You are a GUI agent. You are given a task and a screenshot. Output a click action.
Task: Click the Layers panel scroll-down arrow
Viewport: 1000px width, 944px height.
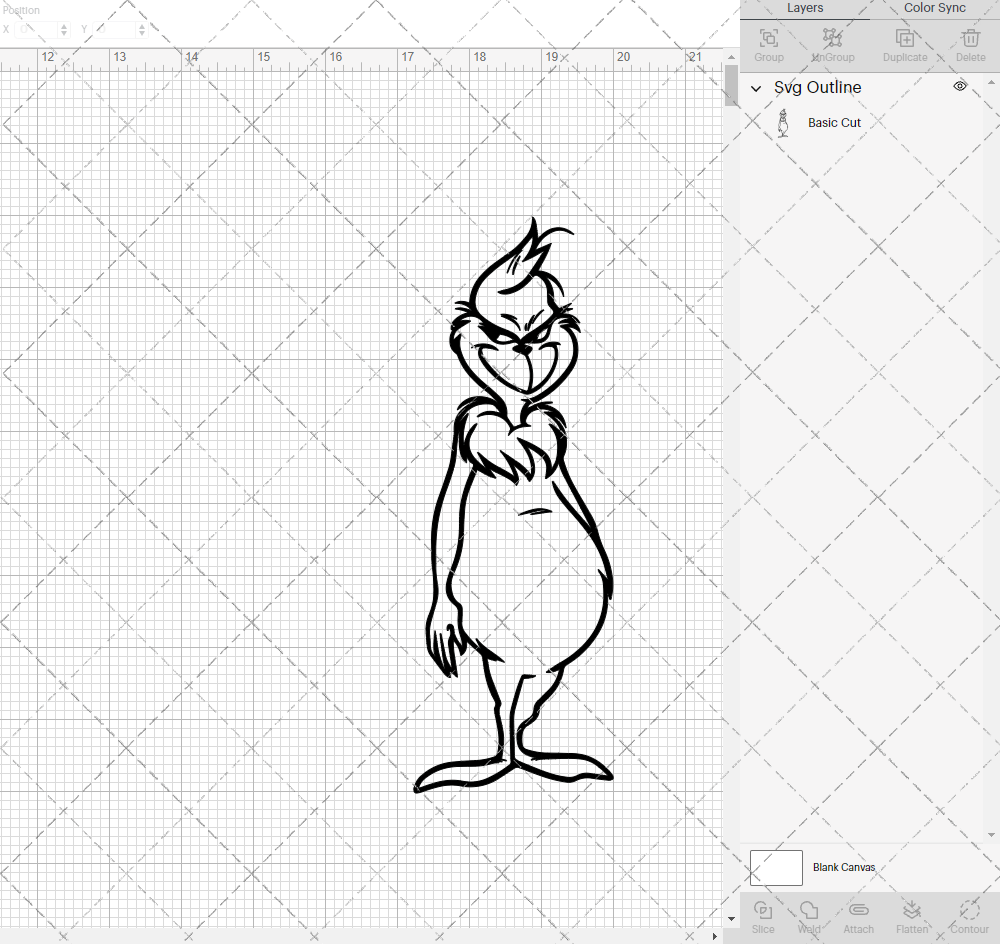(991, 834)
